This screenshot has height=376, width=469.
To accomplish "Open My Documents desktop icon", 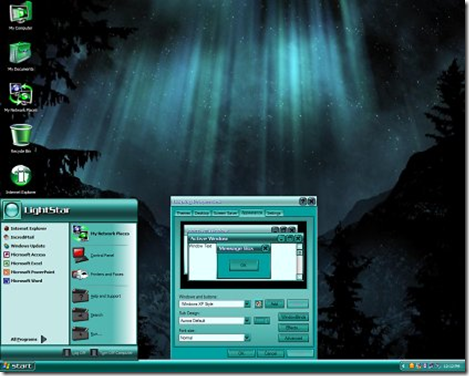I will 21,57.
